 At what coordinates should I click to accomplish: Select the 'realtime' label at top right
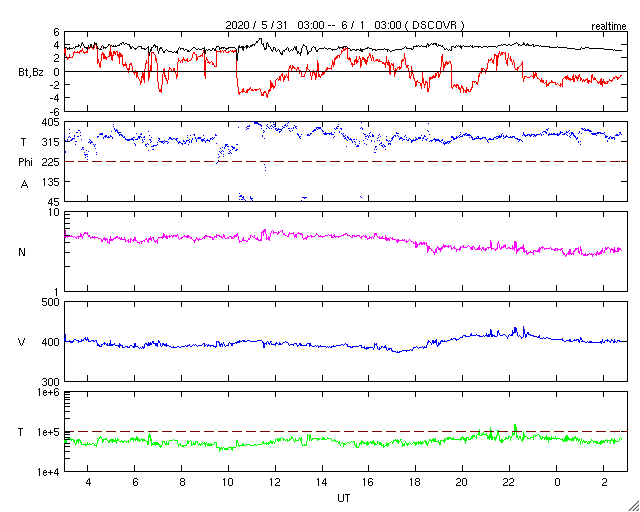pyautogui.click(x=609, y=27)
